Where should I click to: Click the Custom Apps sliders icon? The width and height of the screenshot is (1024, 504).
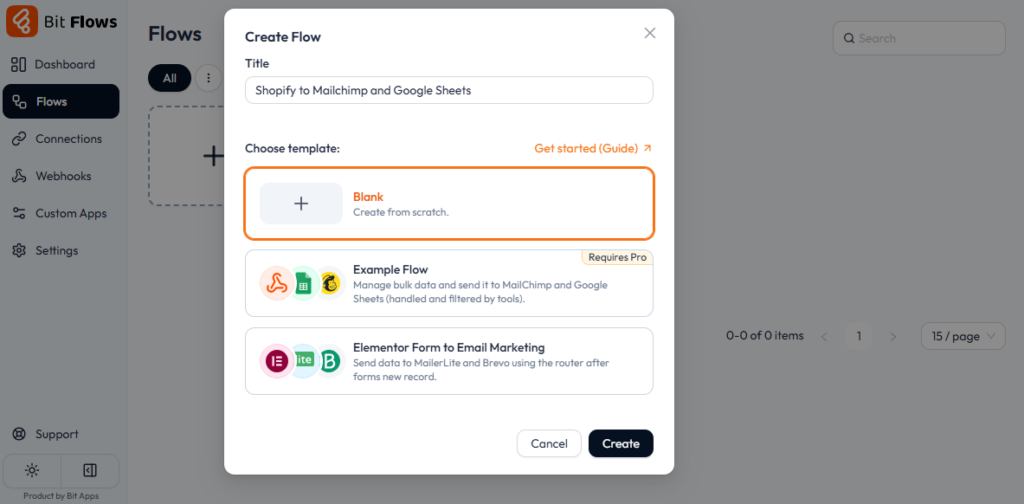tap(18, 213)
